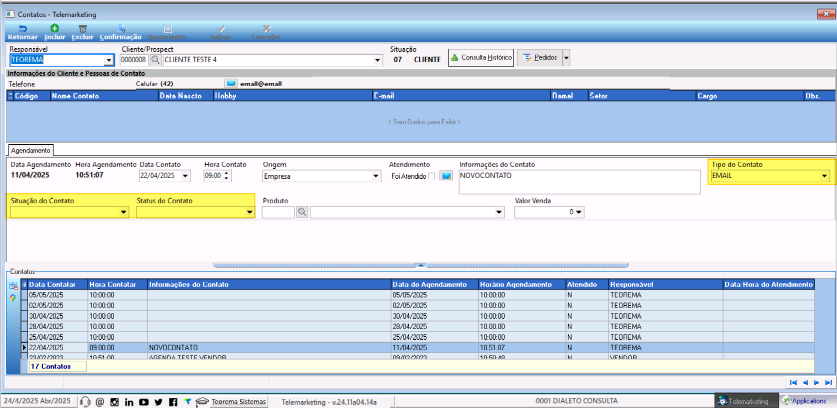Click the Cancelar toolbar button
The width and height of the screenshot is (837, 408).
266,33
